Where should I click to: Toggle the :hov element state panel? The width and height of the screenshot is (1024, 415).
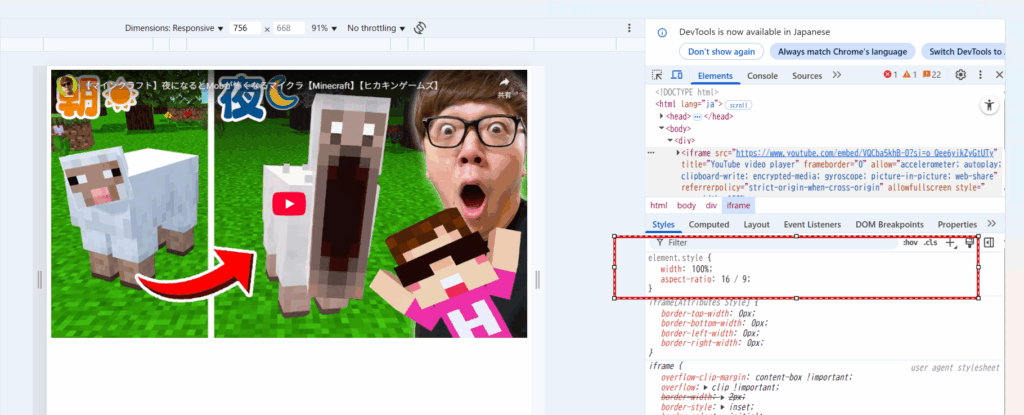(x=910, y=242)
